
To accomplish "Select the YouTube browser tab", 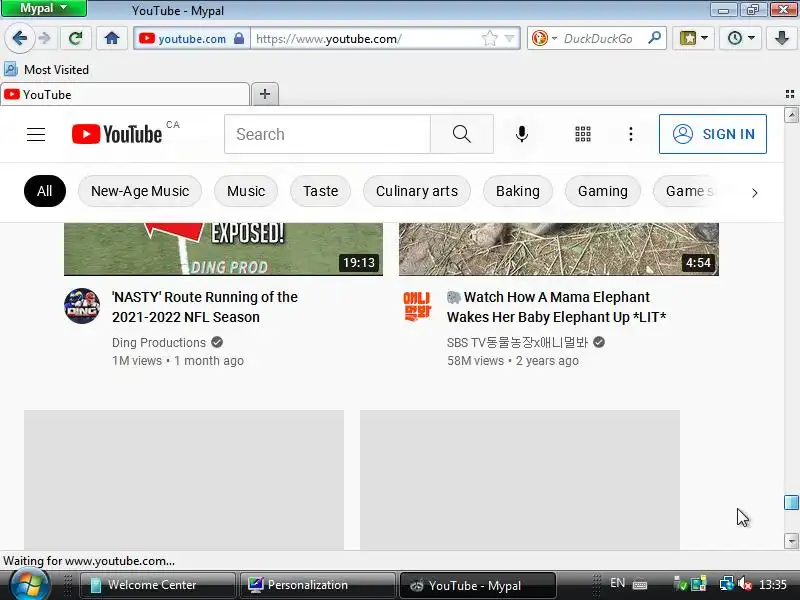I will click(124, 94).
